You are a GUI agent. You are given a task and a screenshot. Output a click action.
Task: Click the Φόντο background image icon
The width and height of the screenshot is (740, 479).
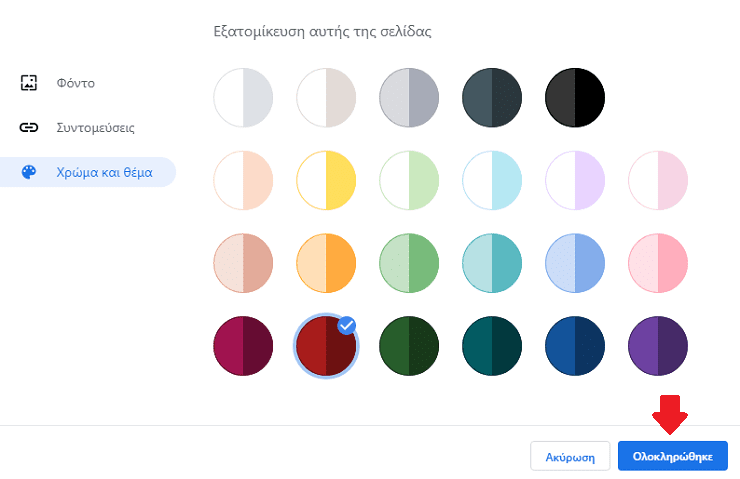tap(29, 83)
